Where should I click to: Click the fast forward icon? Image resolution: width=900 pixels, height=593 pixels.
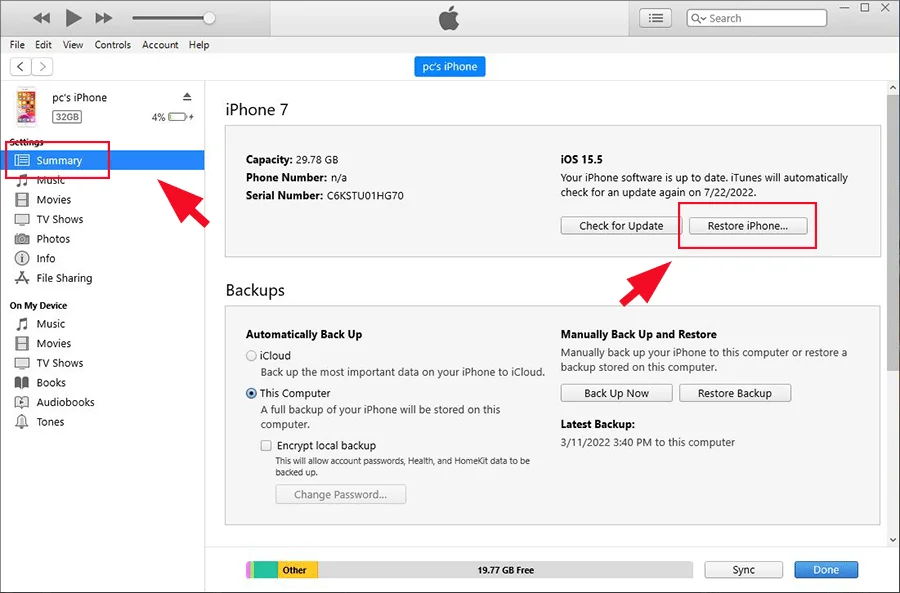pos(104,18)
